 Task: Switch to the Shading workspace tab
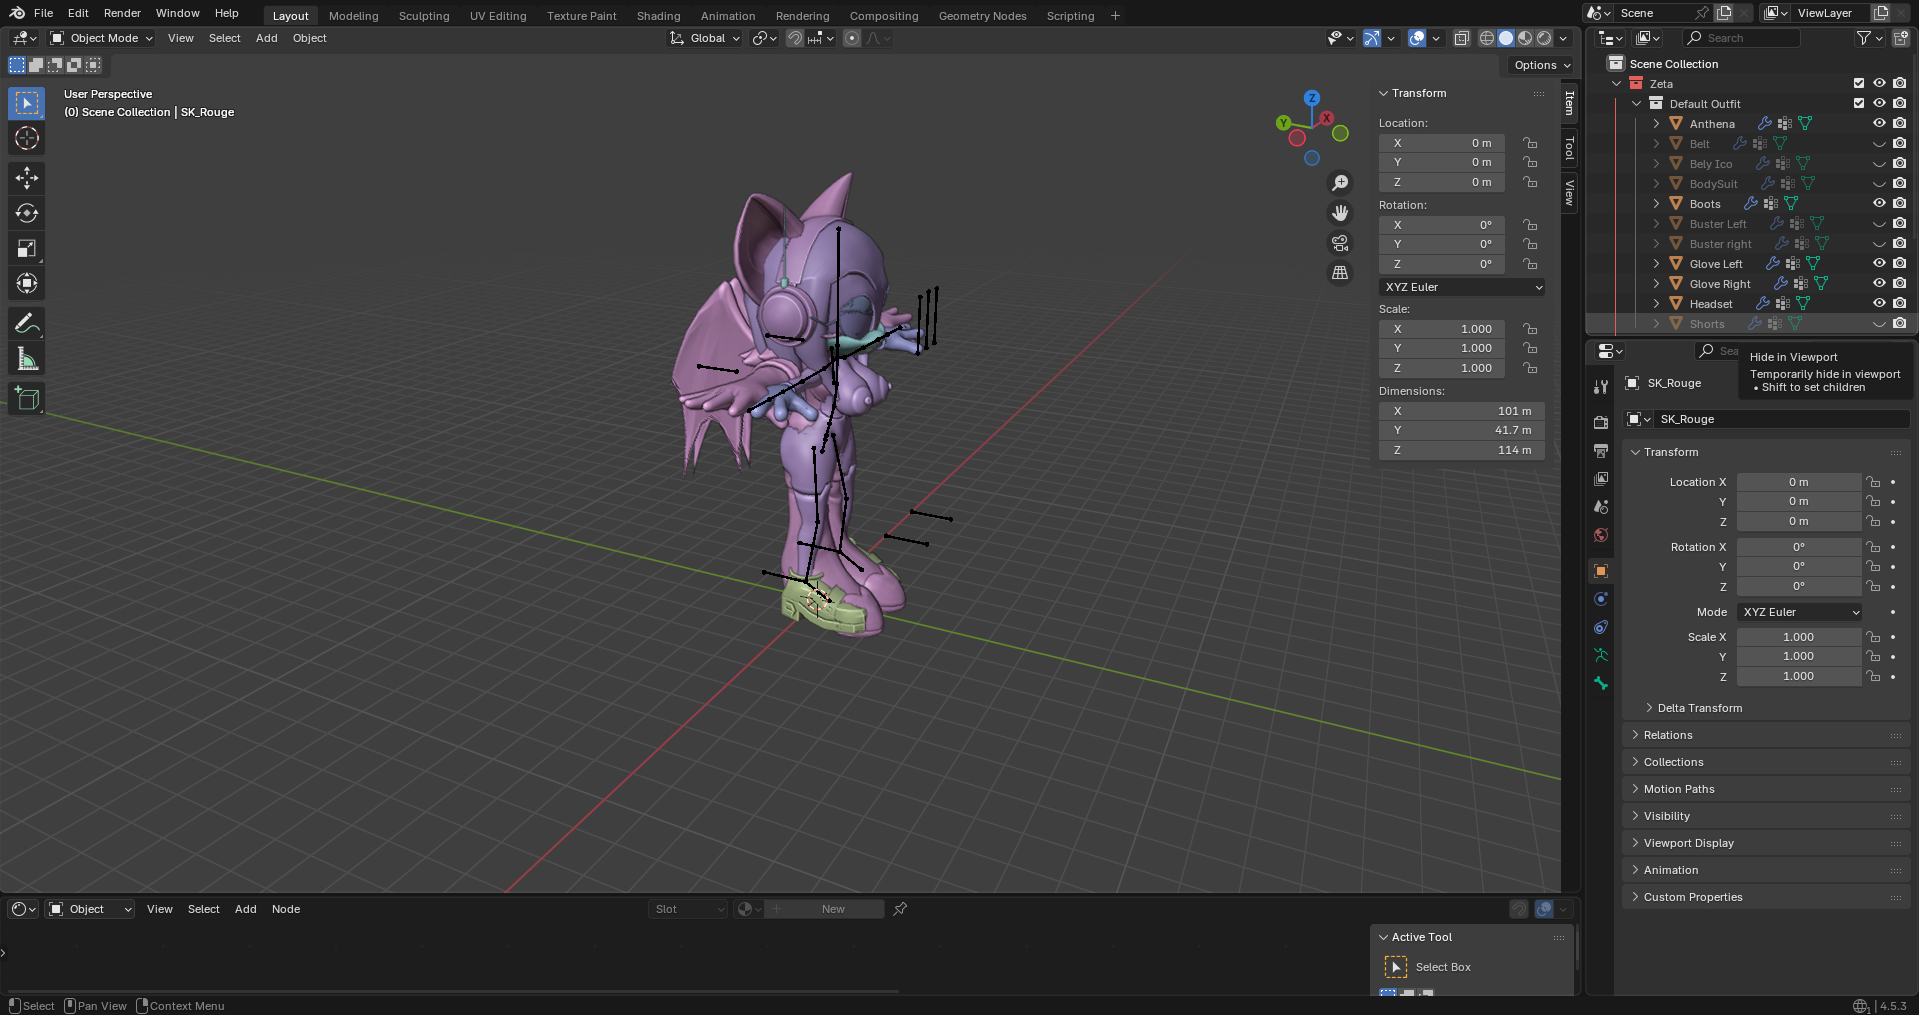click(x=658, y=16)
